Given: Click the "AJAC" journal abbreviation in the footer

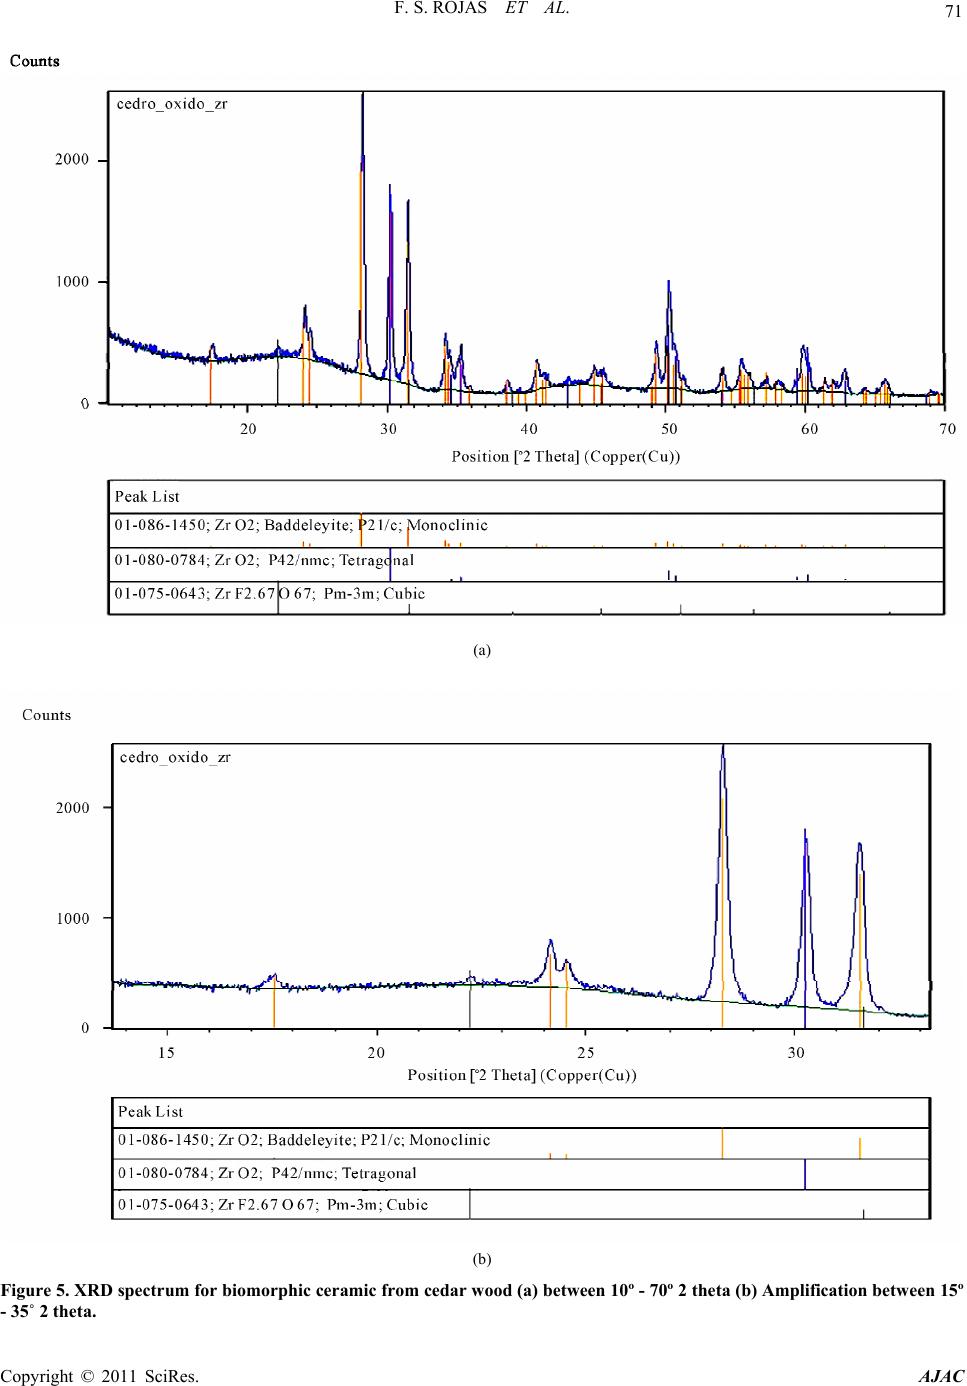Looking at the screenshot, I should tap(942, 1375).
